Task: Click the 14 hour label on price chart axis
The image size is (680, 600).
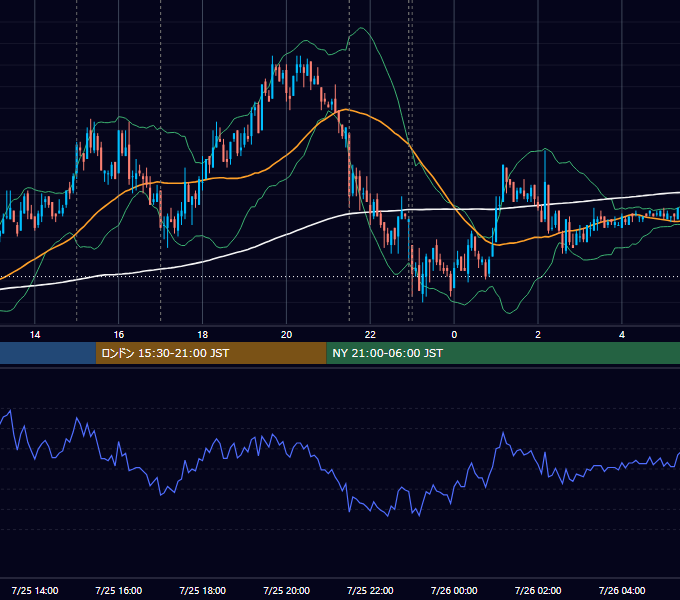Action: click(35, 335)
